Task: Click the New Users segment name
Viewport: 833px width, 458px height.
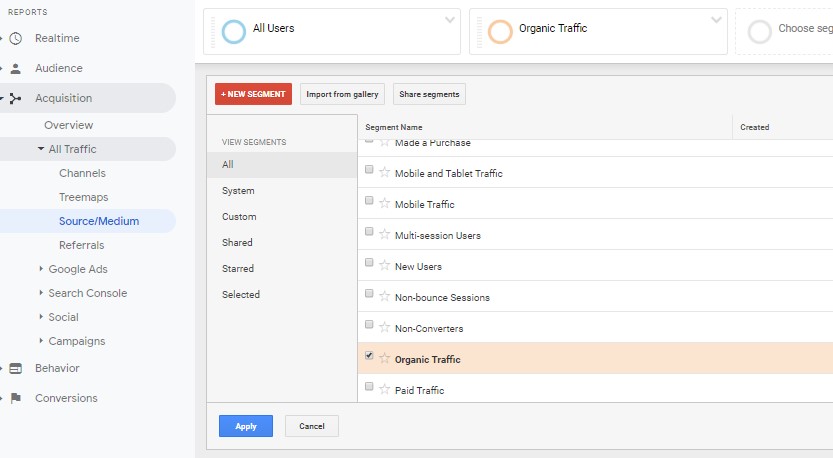Action: click(418, 267)
